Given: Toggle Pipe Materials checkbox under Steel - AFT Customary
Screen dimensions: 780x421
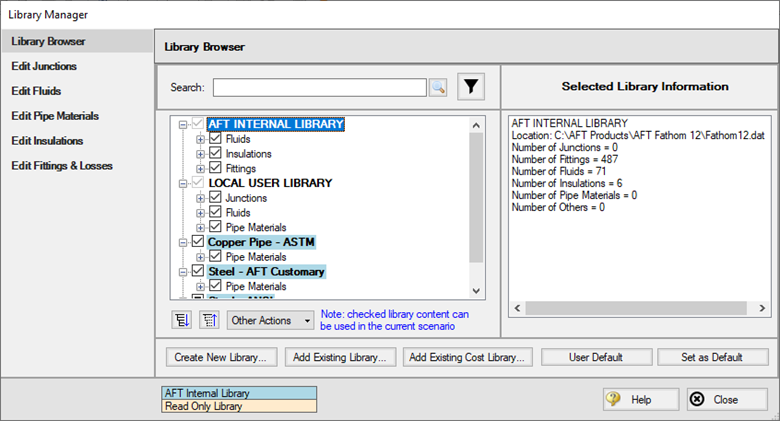Looking at the screenshot, I should pyautogui.click(x=215, y=286).
